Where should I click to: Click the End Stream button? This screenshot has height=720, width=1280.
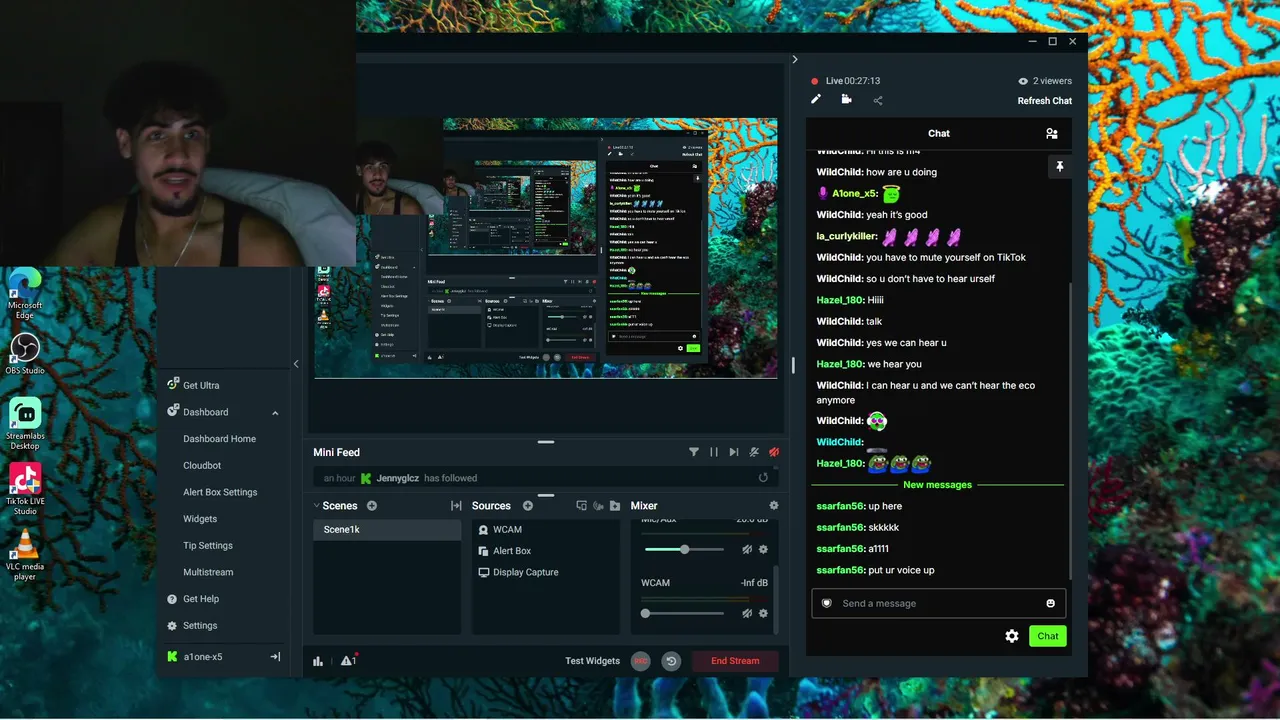pos(735,661)
